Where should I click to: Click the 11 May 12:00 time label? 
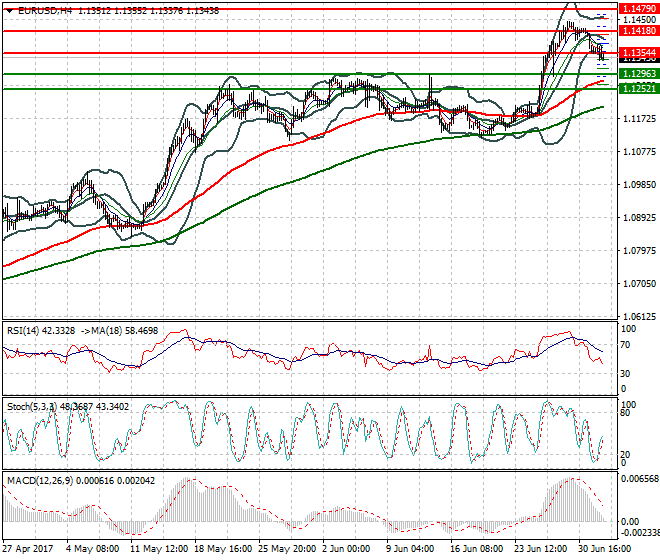point(159,549)
